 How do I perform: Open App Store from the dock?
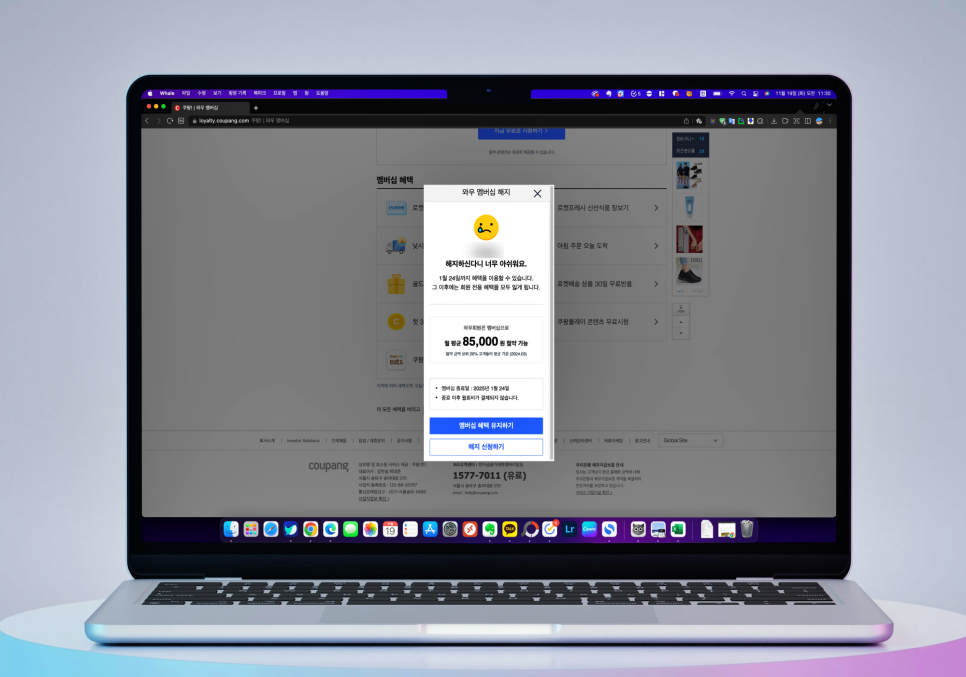[430, 529]
